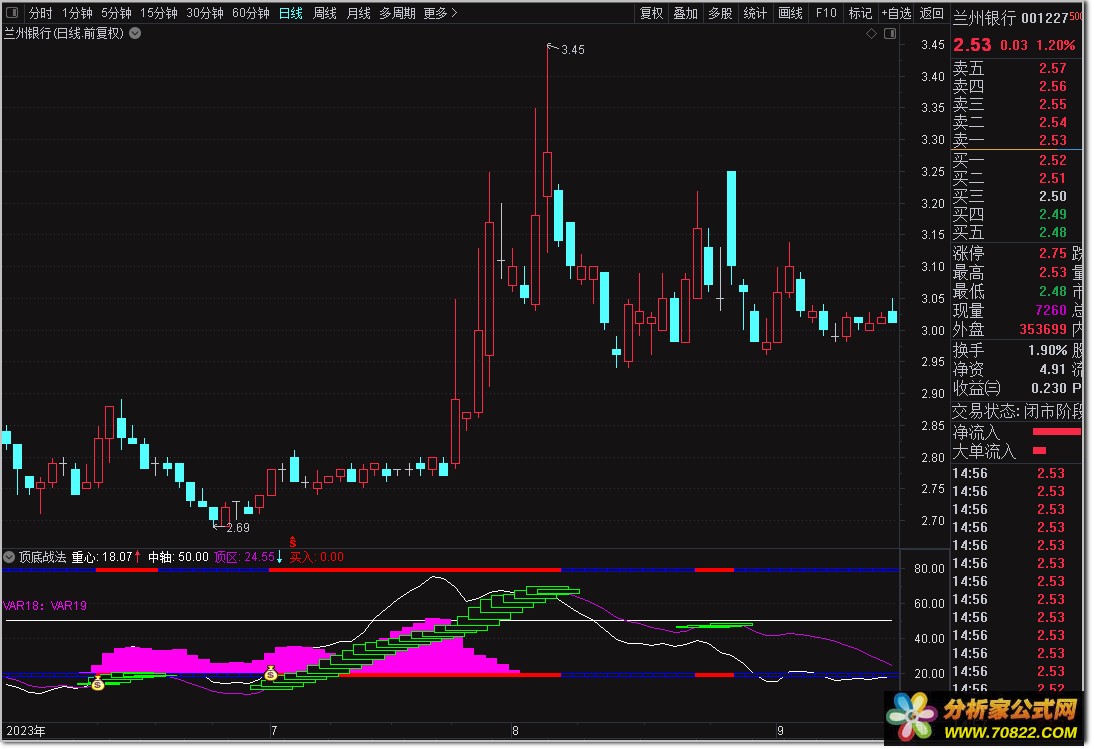Click the panel layout icon at top-left
1094x749 pixels.
click(12, 13)
